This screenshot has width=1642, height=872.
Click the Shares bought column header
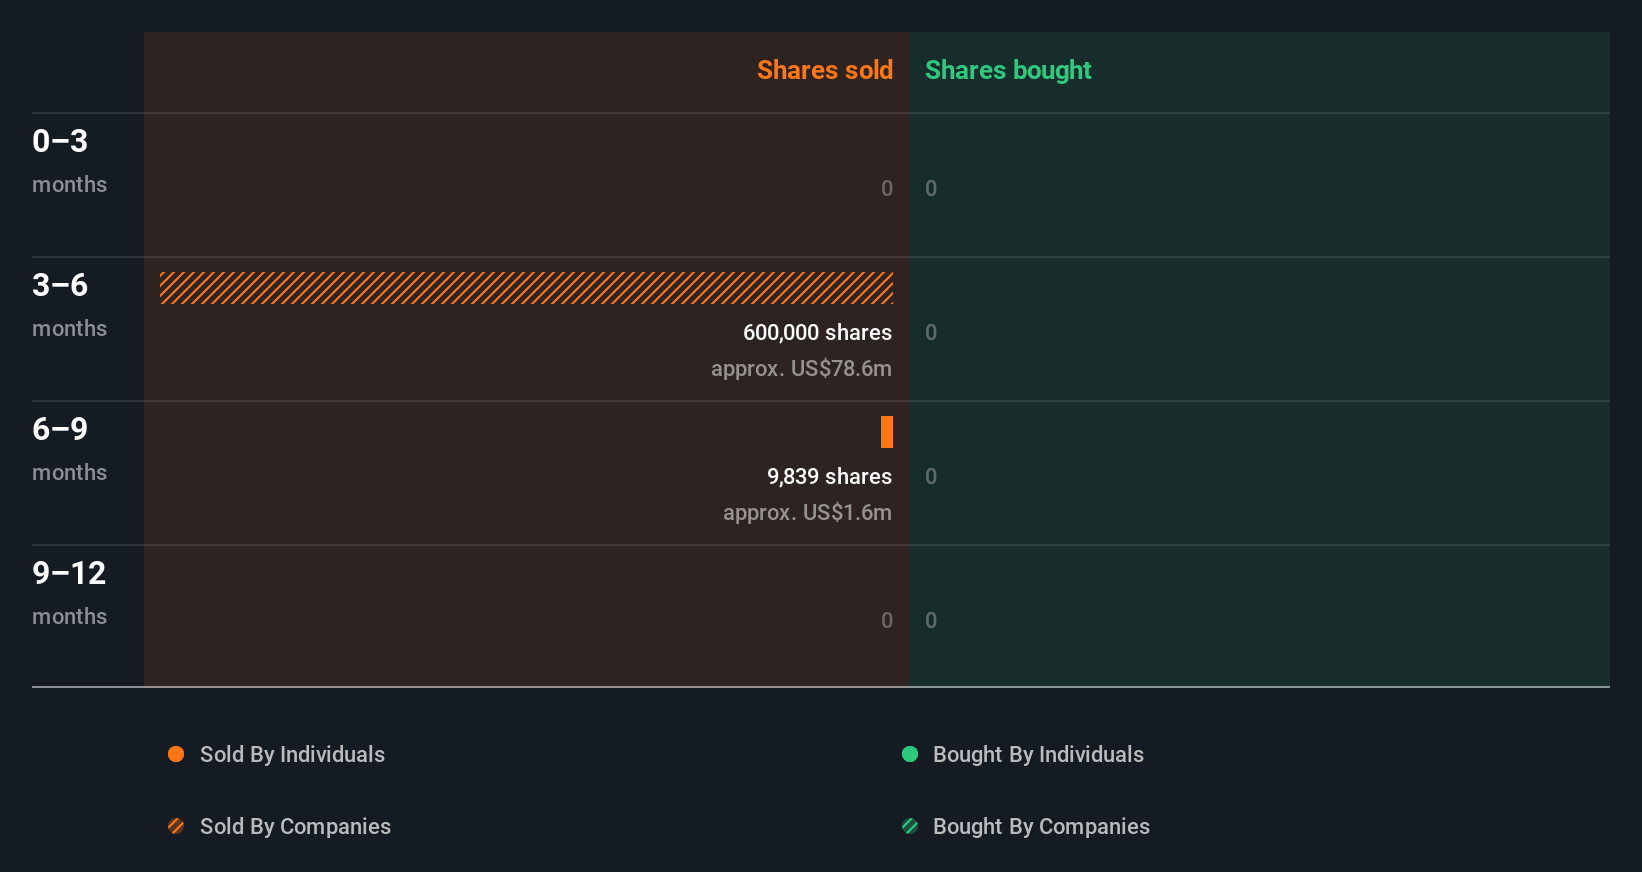(x=1008, y=70)
